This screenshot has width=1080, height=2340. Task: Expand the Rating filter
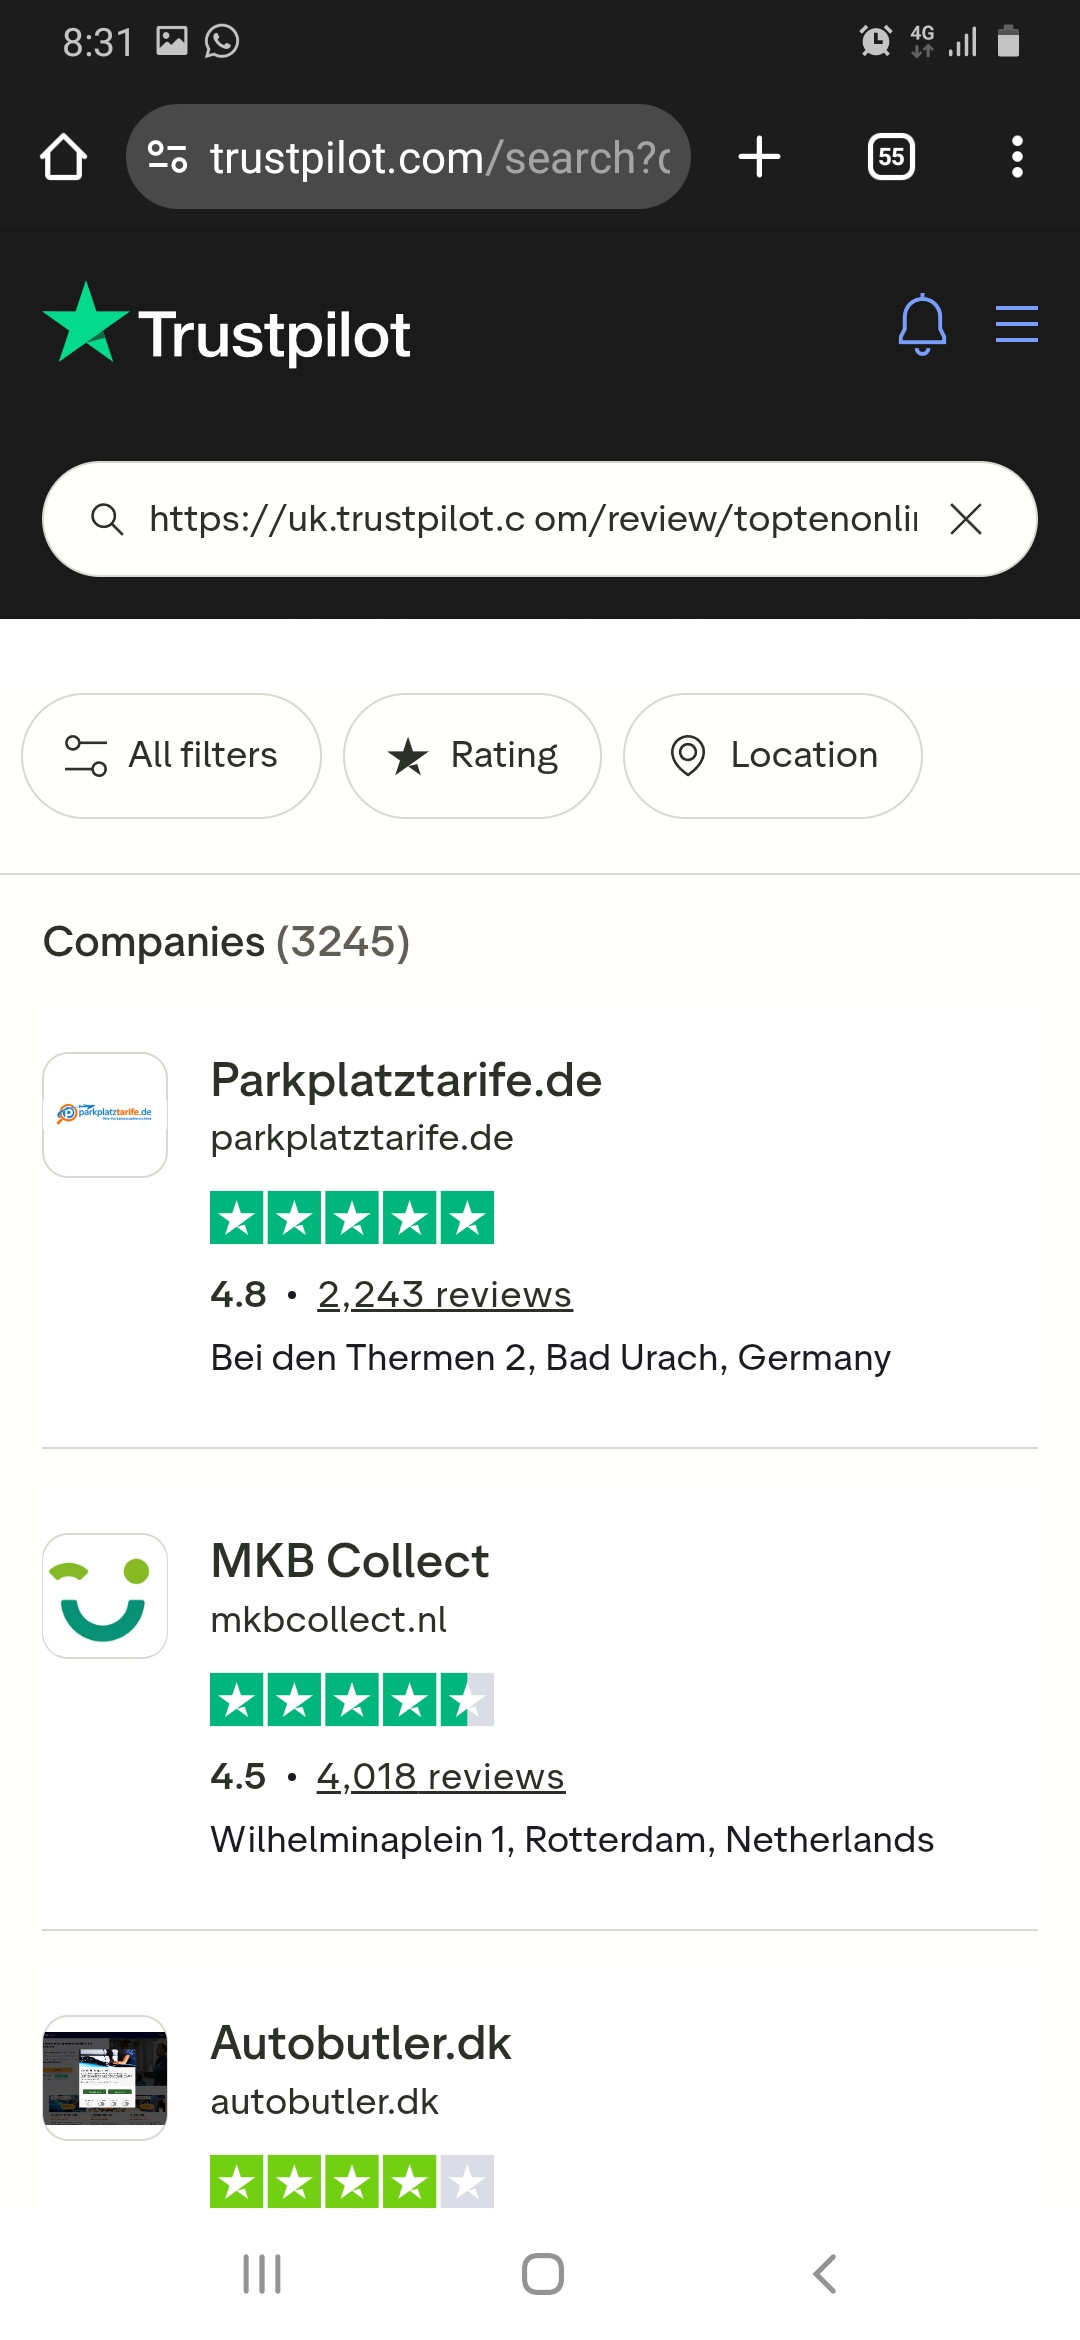[x=472, y=755]
